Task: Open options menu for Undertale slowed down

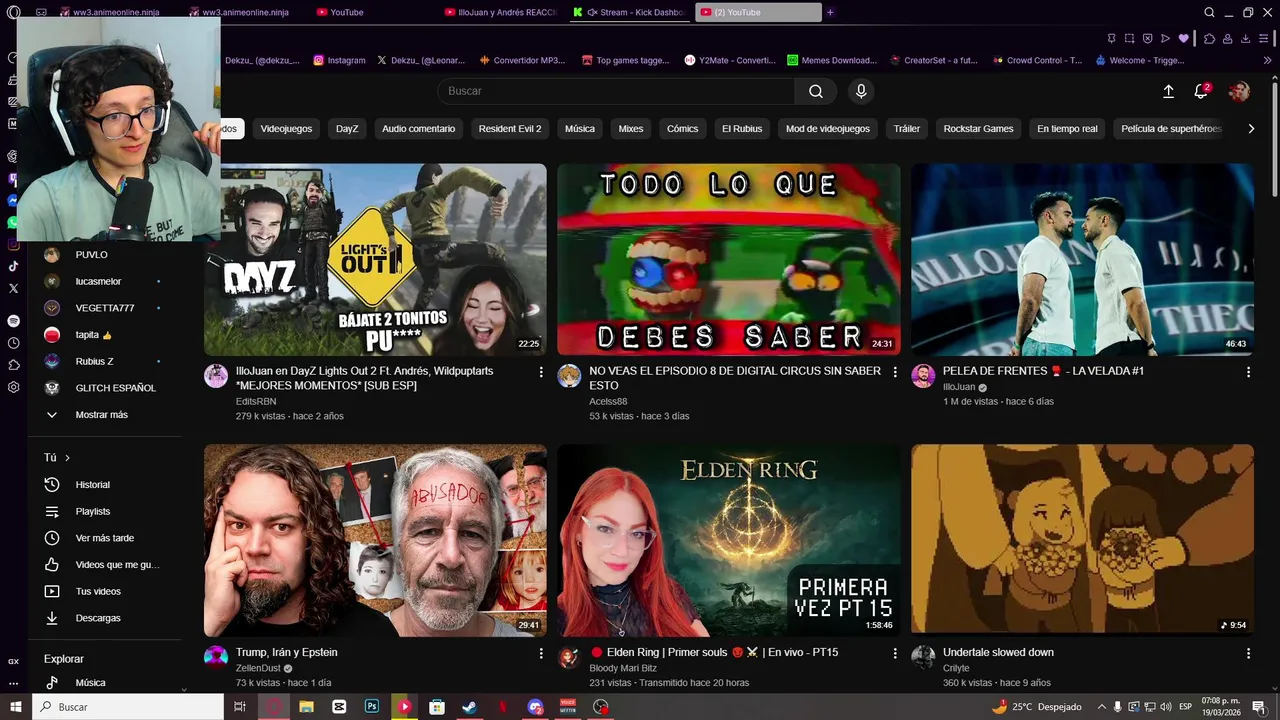Action: (x=1248, y=653)
